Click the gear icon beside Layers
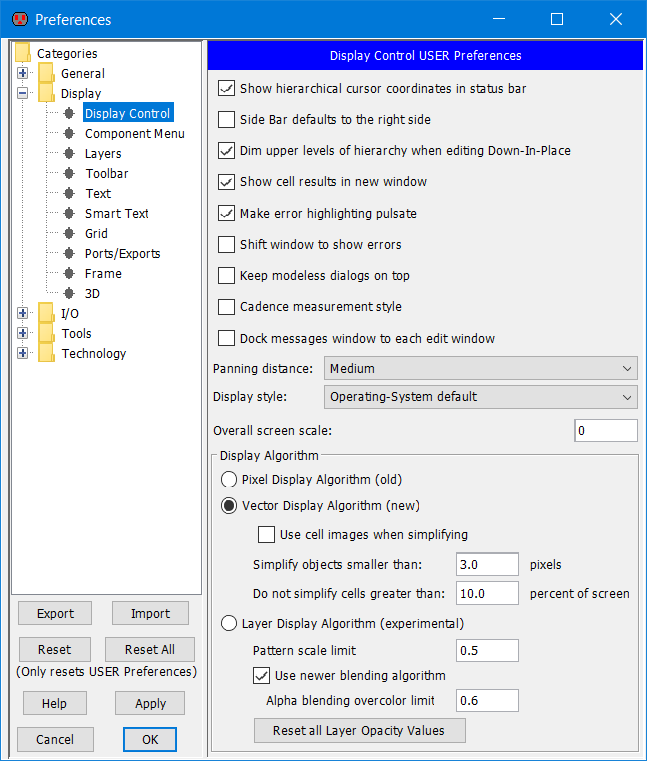647x761 pixels. (69, 153)
